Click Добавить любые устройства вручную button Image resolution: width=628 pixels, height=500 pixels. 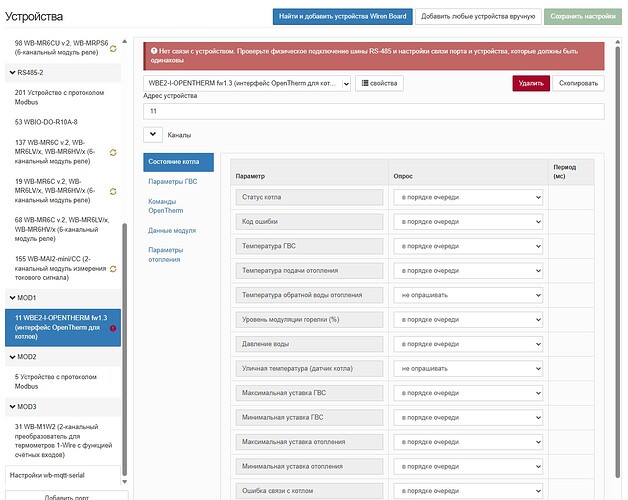point(478,16)
